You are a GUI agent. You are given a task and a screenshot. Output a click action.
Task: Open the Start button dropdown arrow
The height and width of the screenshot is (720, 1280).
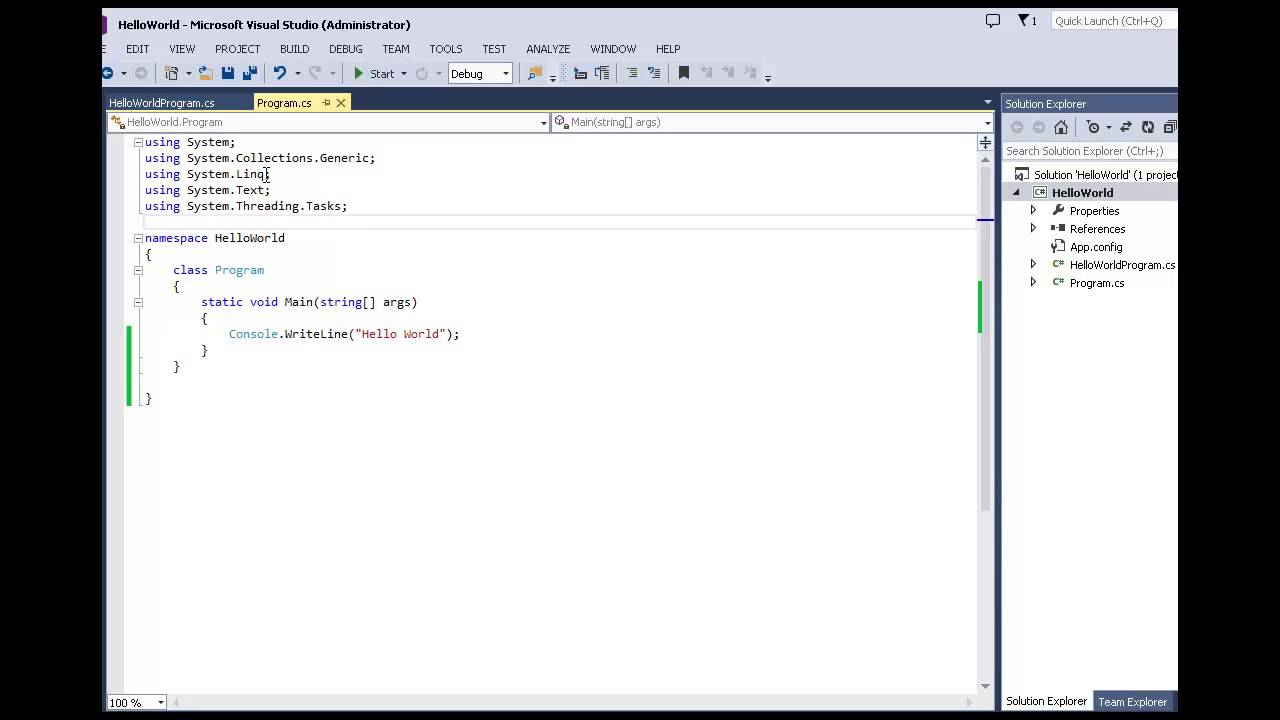(404, 73)
